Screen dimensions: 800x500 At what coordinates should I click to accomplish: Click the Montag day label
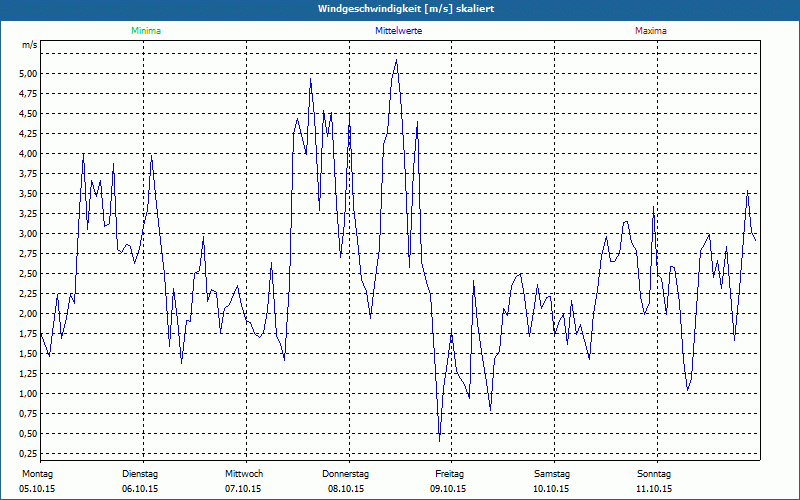coord(37,474)
